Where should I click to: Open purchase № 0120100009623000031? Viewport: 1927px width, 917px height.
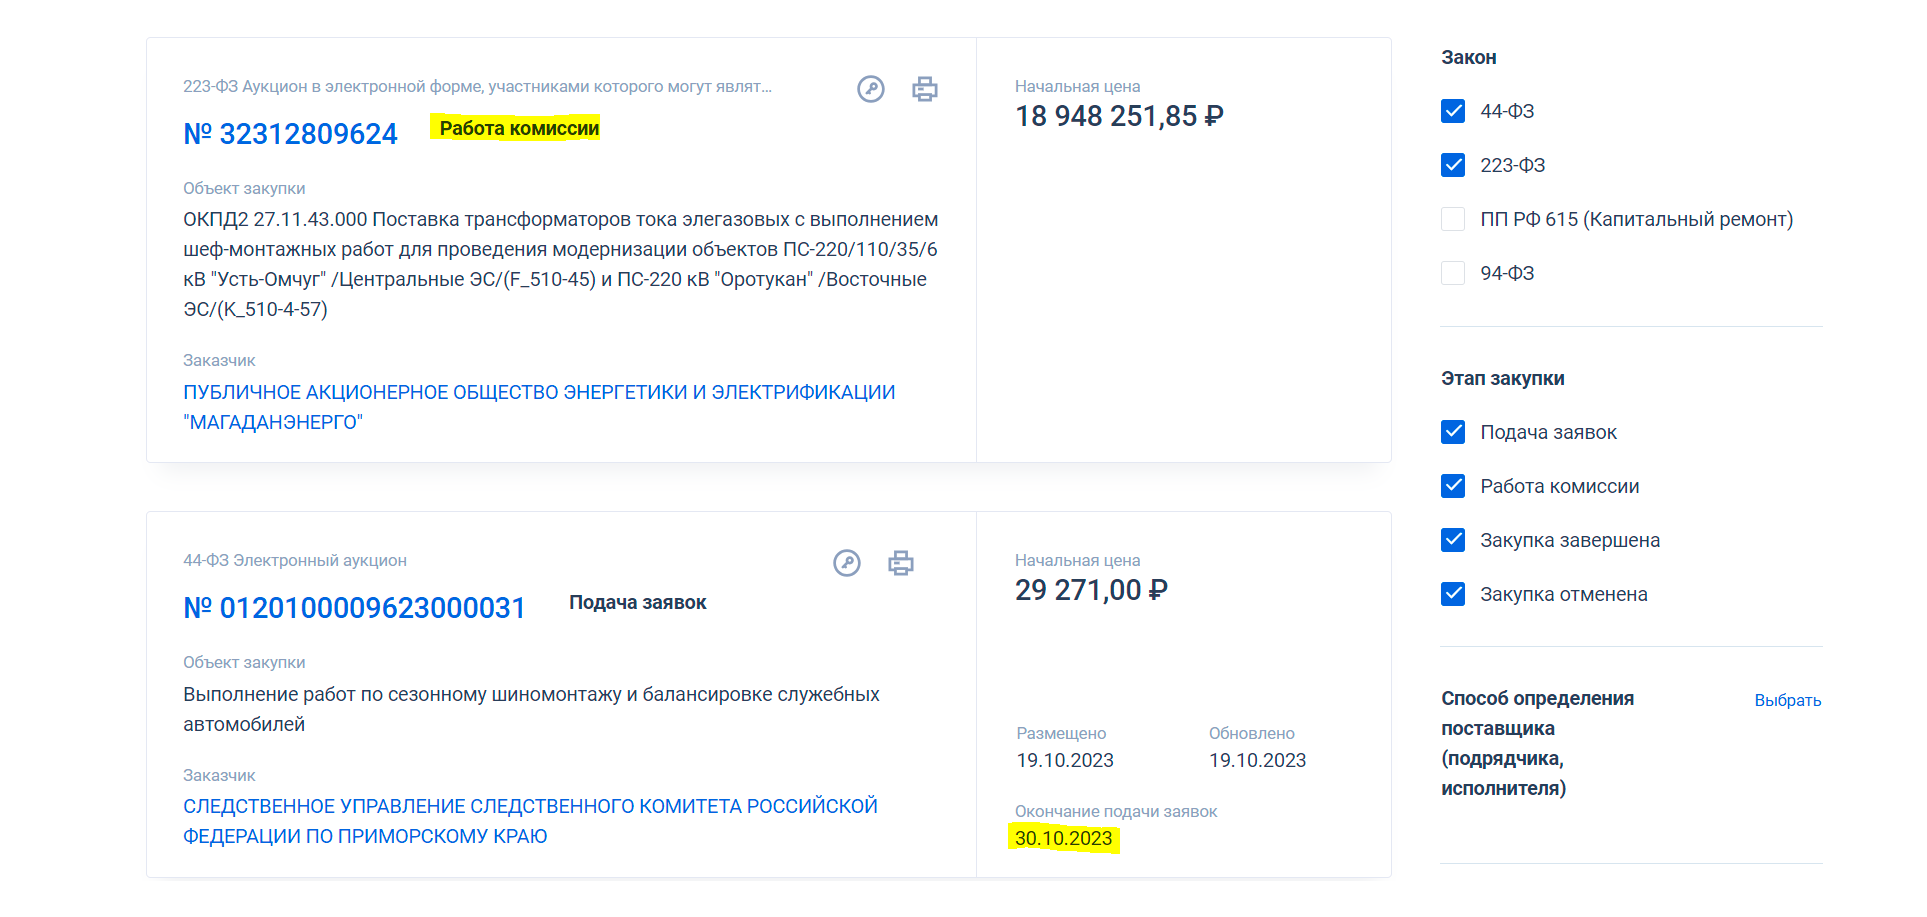tap(354, 608)
